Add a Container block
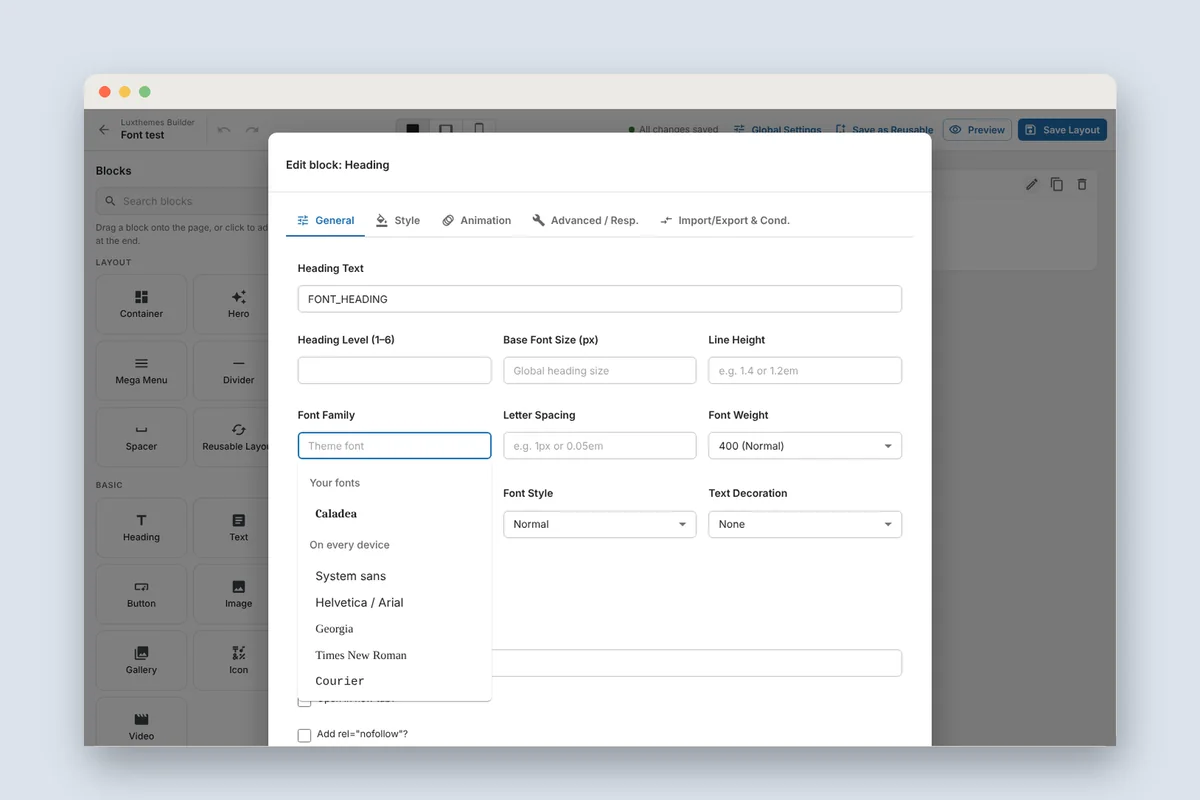Viewport: 1200px width, 800px height. (141, 304)
